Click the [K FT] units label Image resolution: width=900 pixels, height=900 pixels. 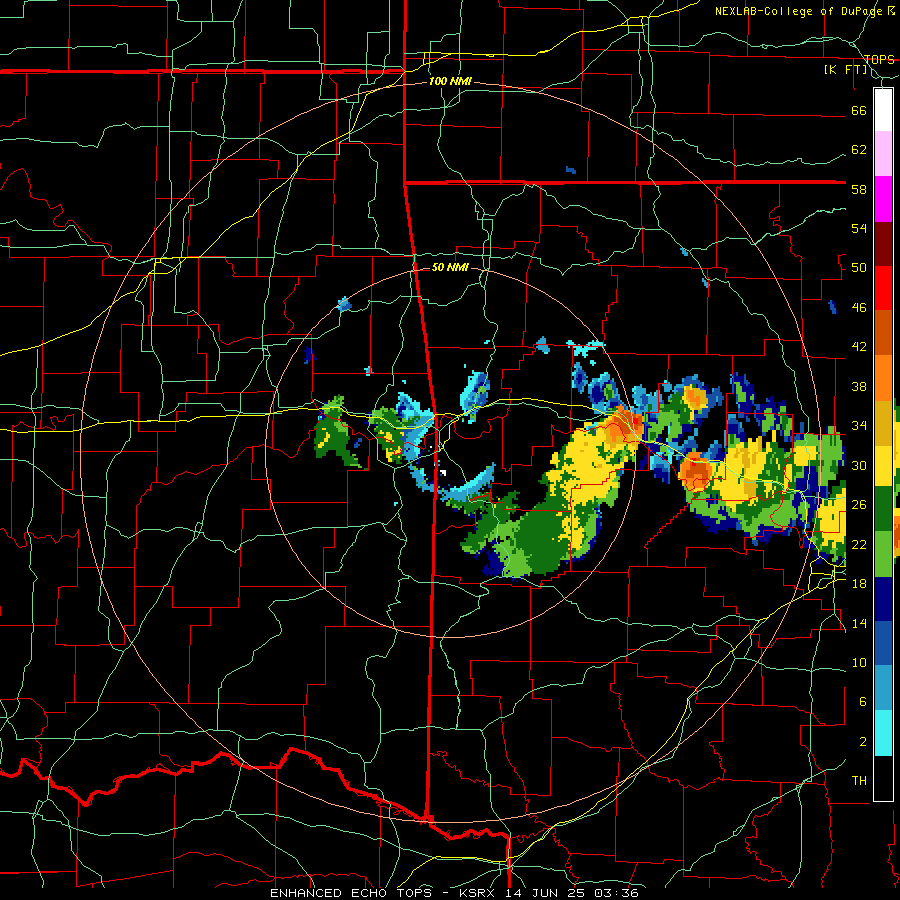pyautogui.click(x=846, y=70)
